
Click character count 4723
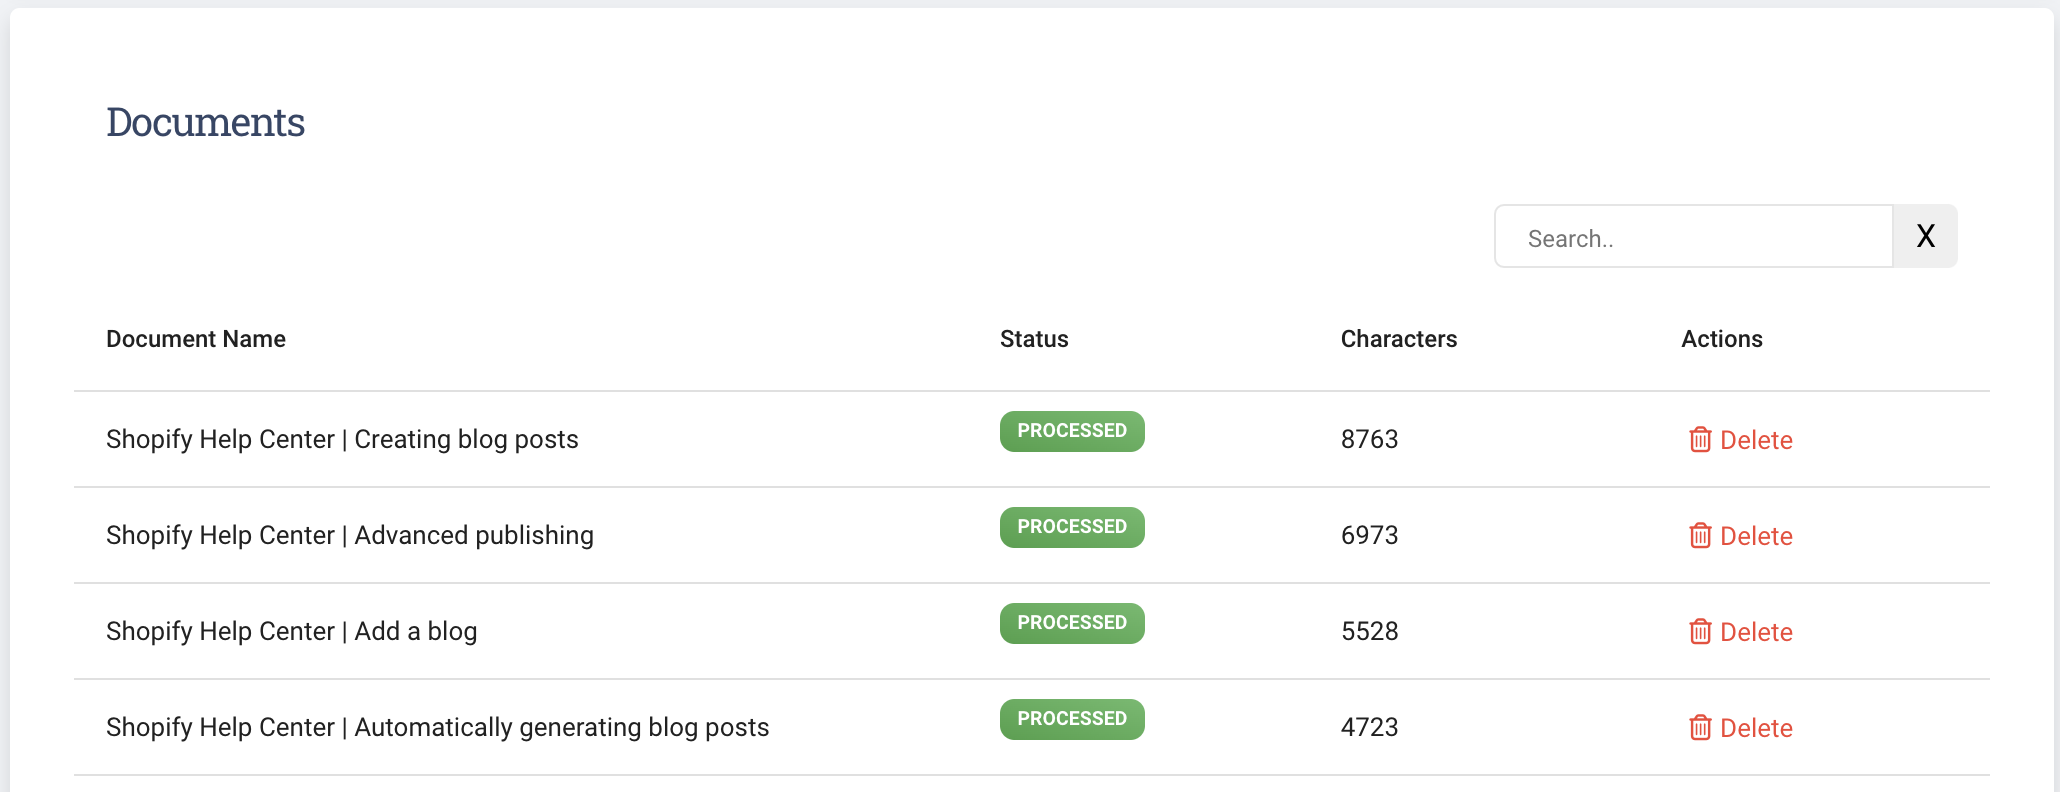click(1370, 727)
